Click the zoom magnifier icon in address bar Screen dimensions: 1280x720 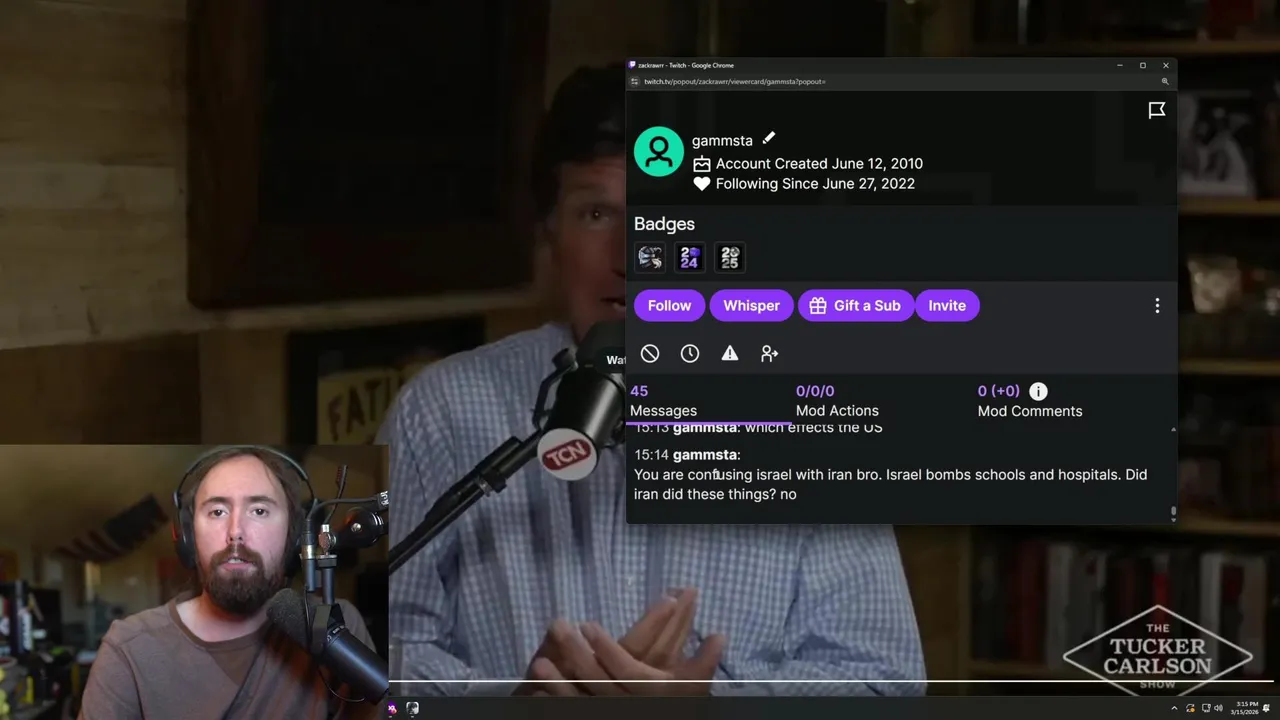(x=1165, y=81)
